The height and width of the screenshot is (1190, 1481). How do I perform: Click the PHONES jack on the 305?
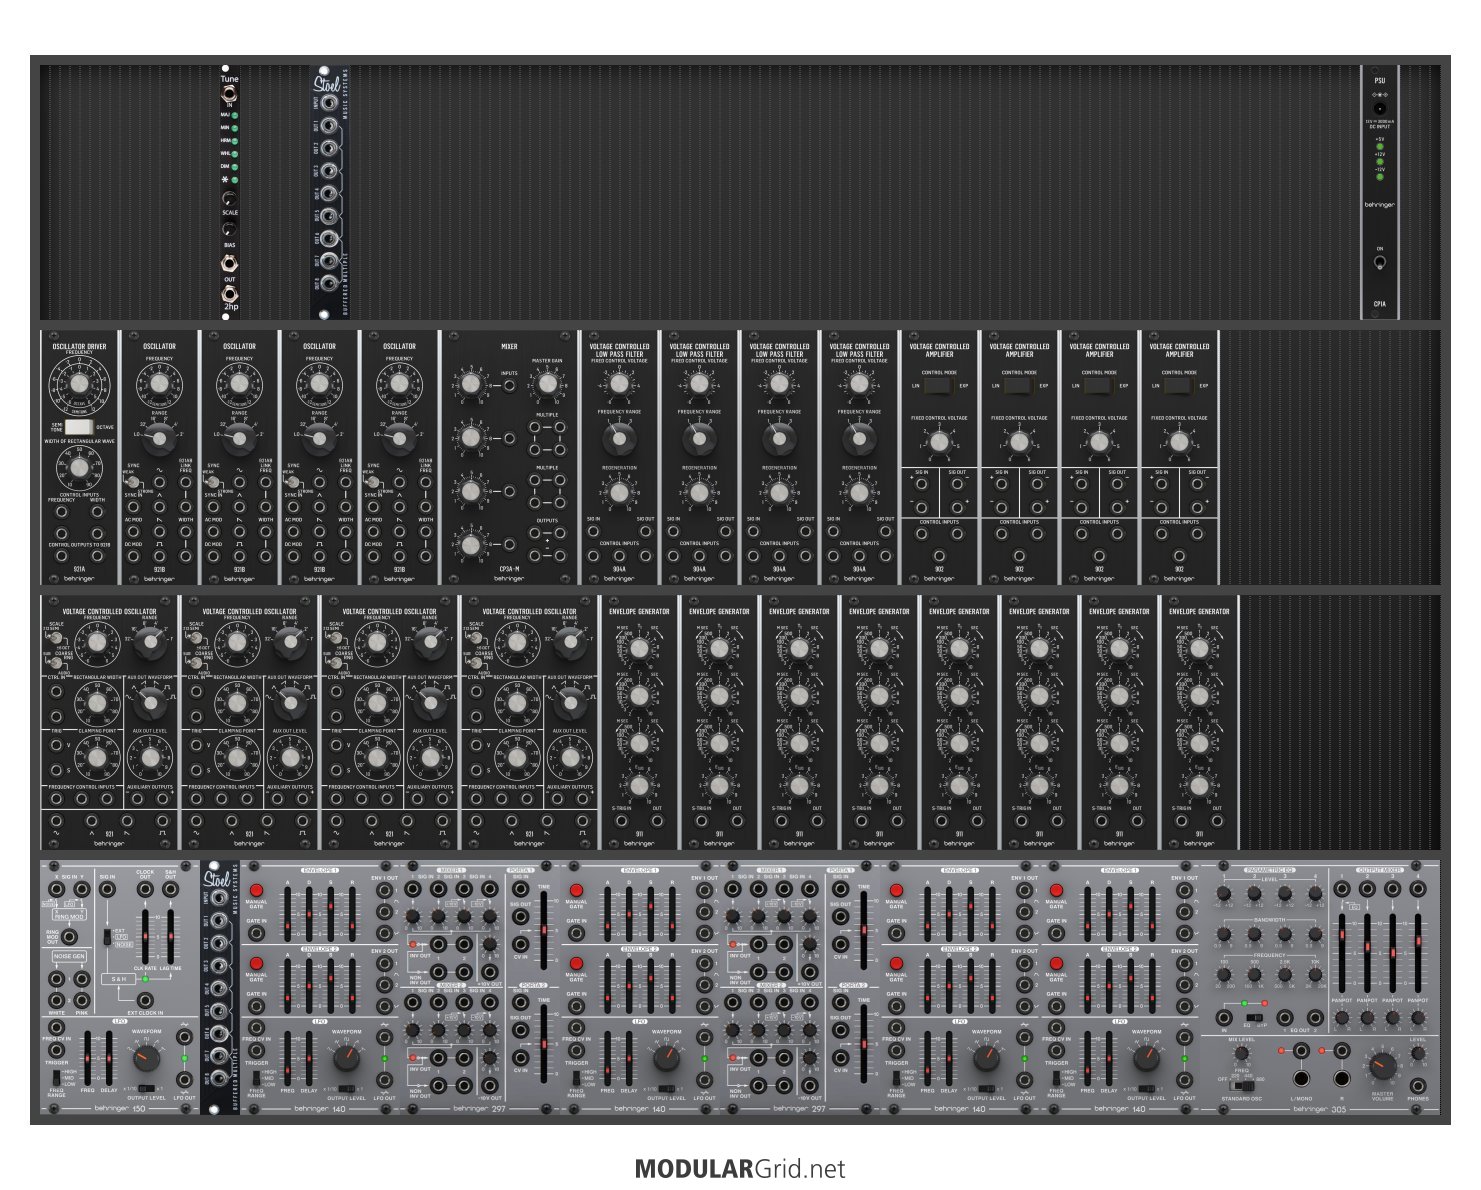[1418, 1086]
